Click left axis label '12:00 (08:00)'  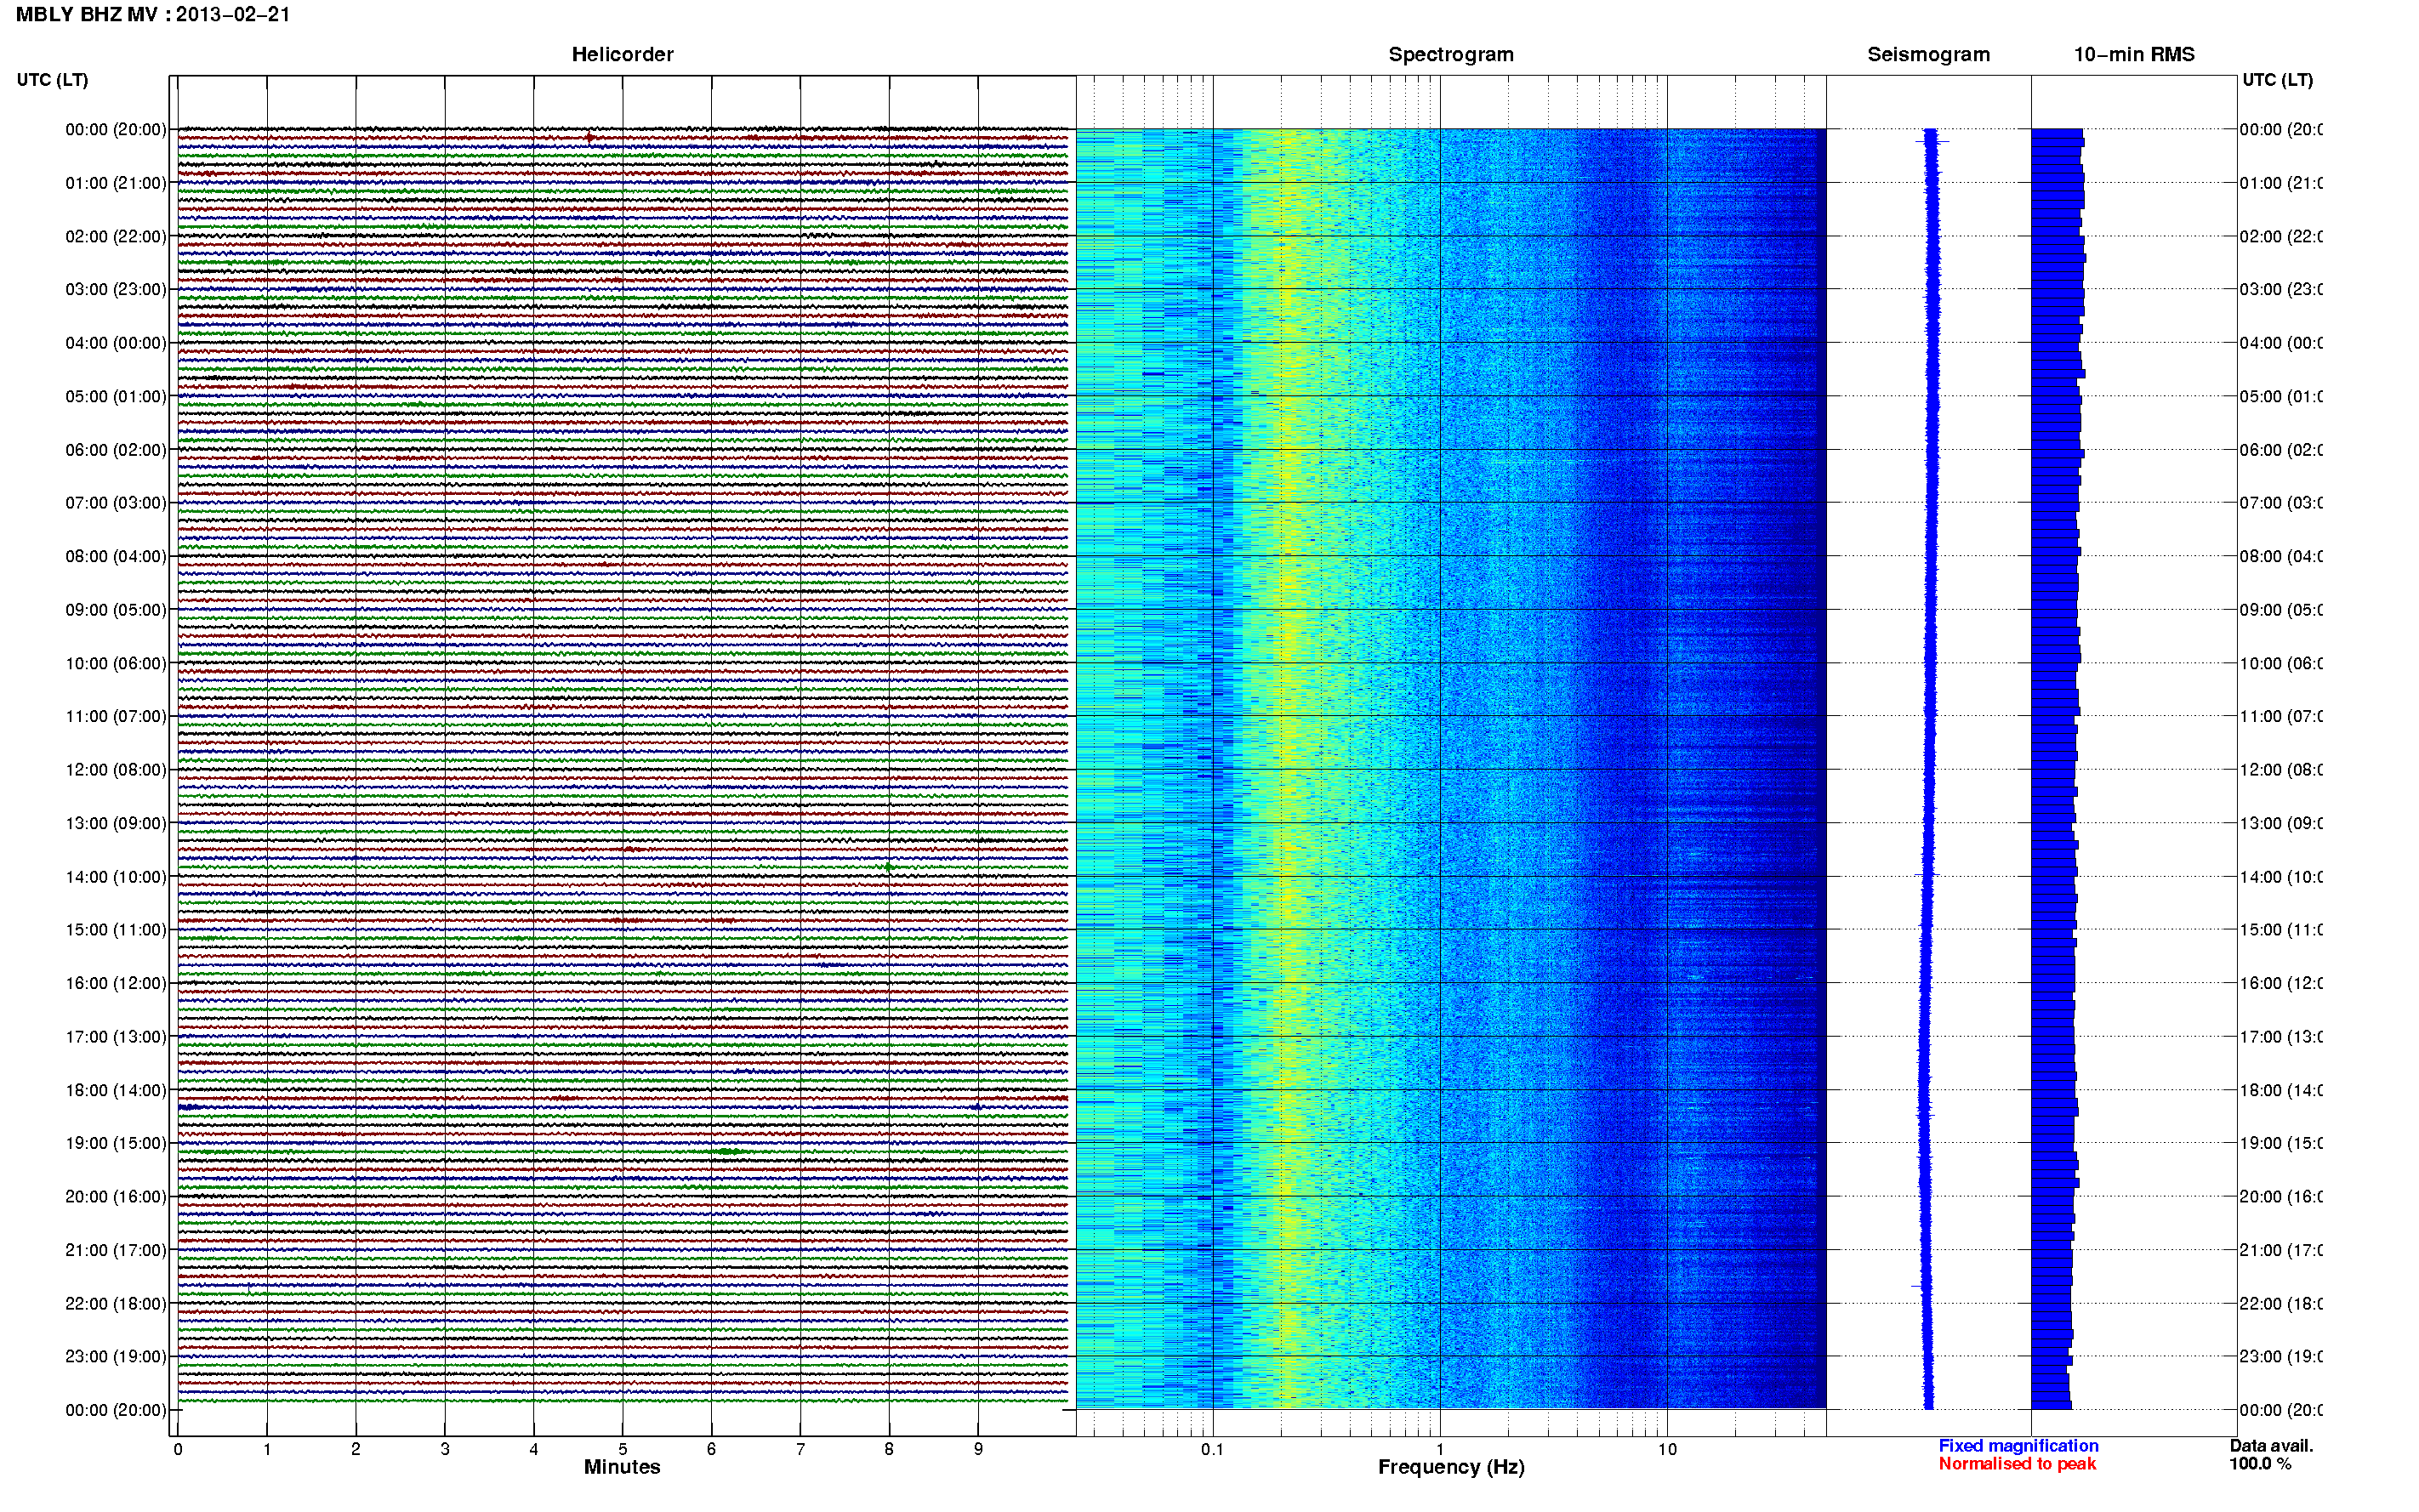(116, 769)
